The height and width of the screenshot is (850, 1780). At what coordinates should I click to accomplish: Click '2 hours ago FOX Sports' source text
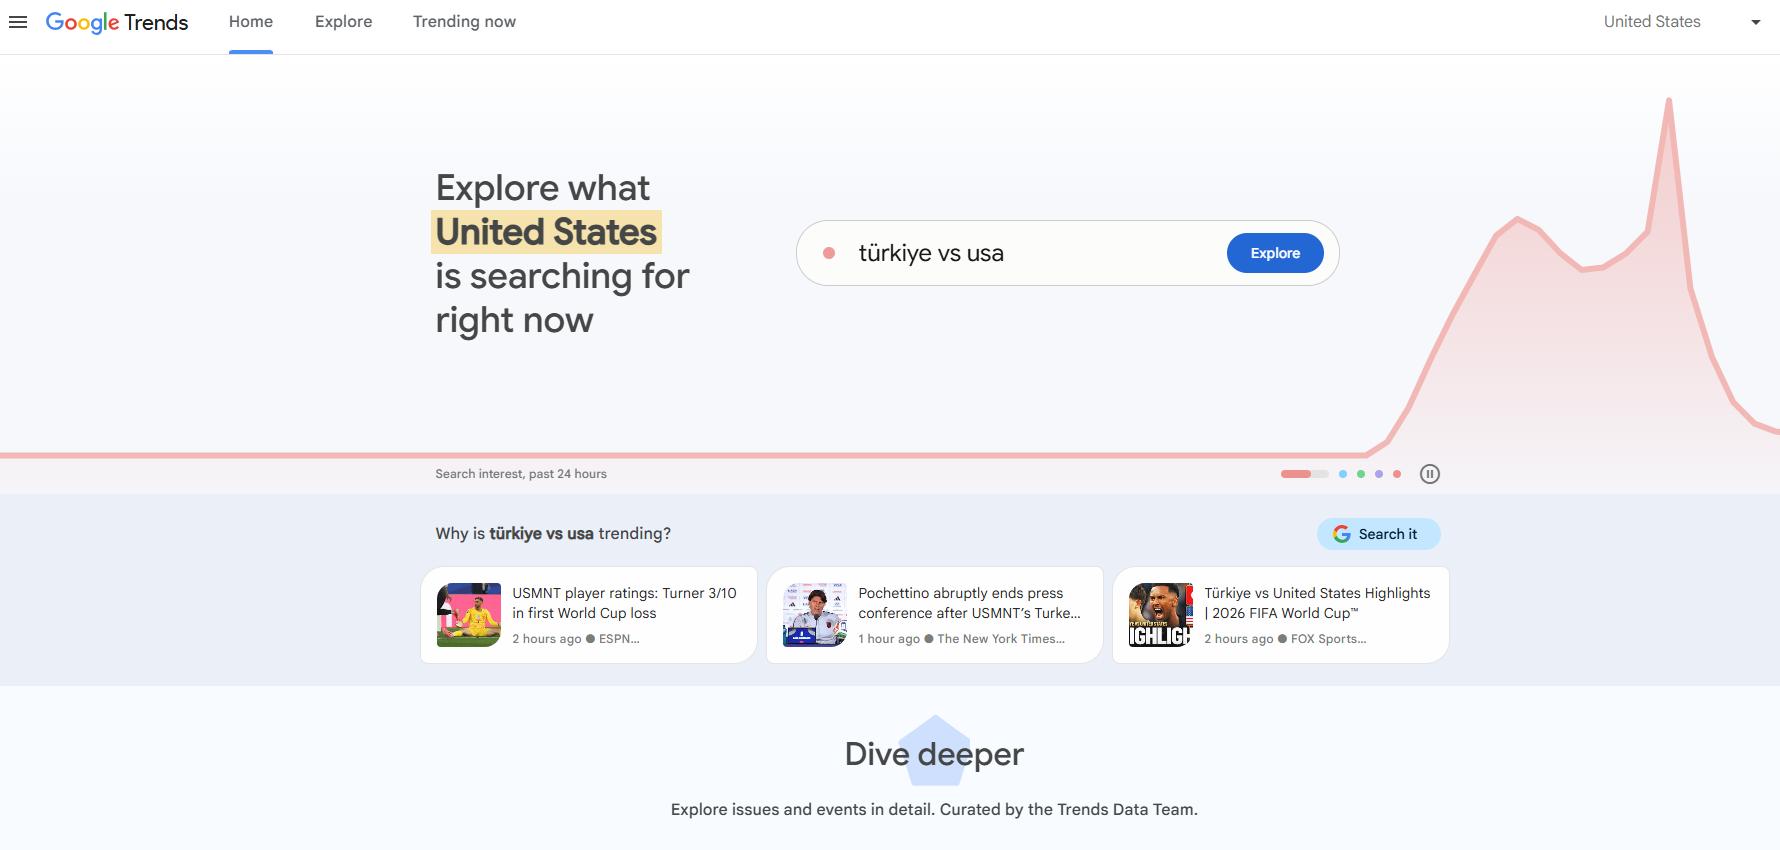[x=1285, y=639]
